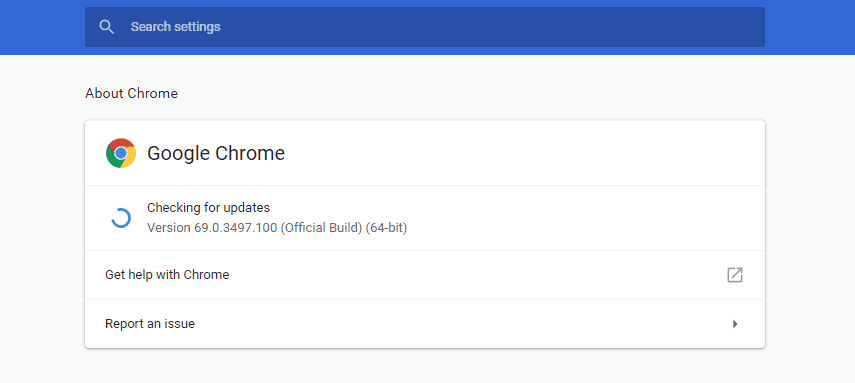Click the version number 69.0.3497.100
Viewport: 855px width, 383px height.
[x=236, y=228]
